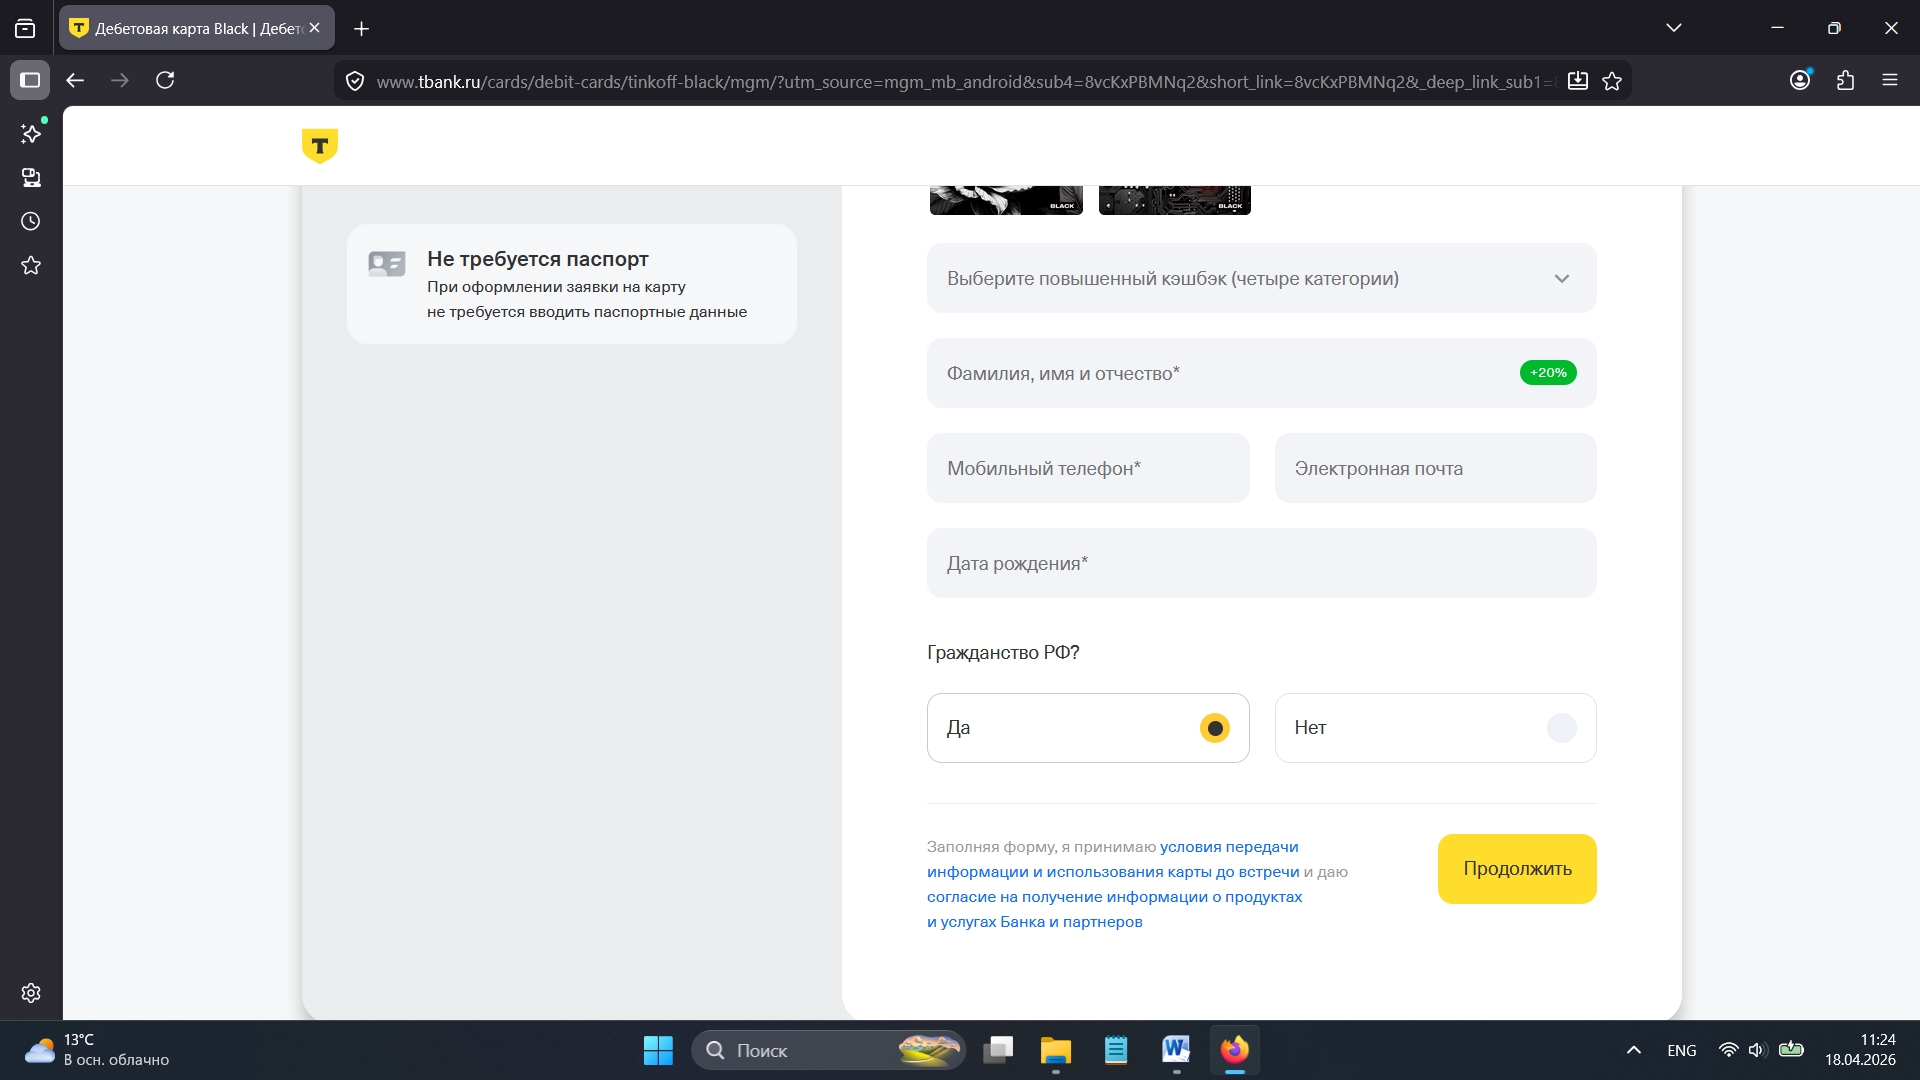
Task: Select the second black card design thumbnail
Action: coord(1174,200)
